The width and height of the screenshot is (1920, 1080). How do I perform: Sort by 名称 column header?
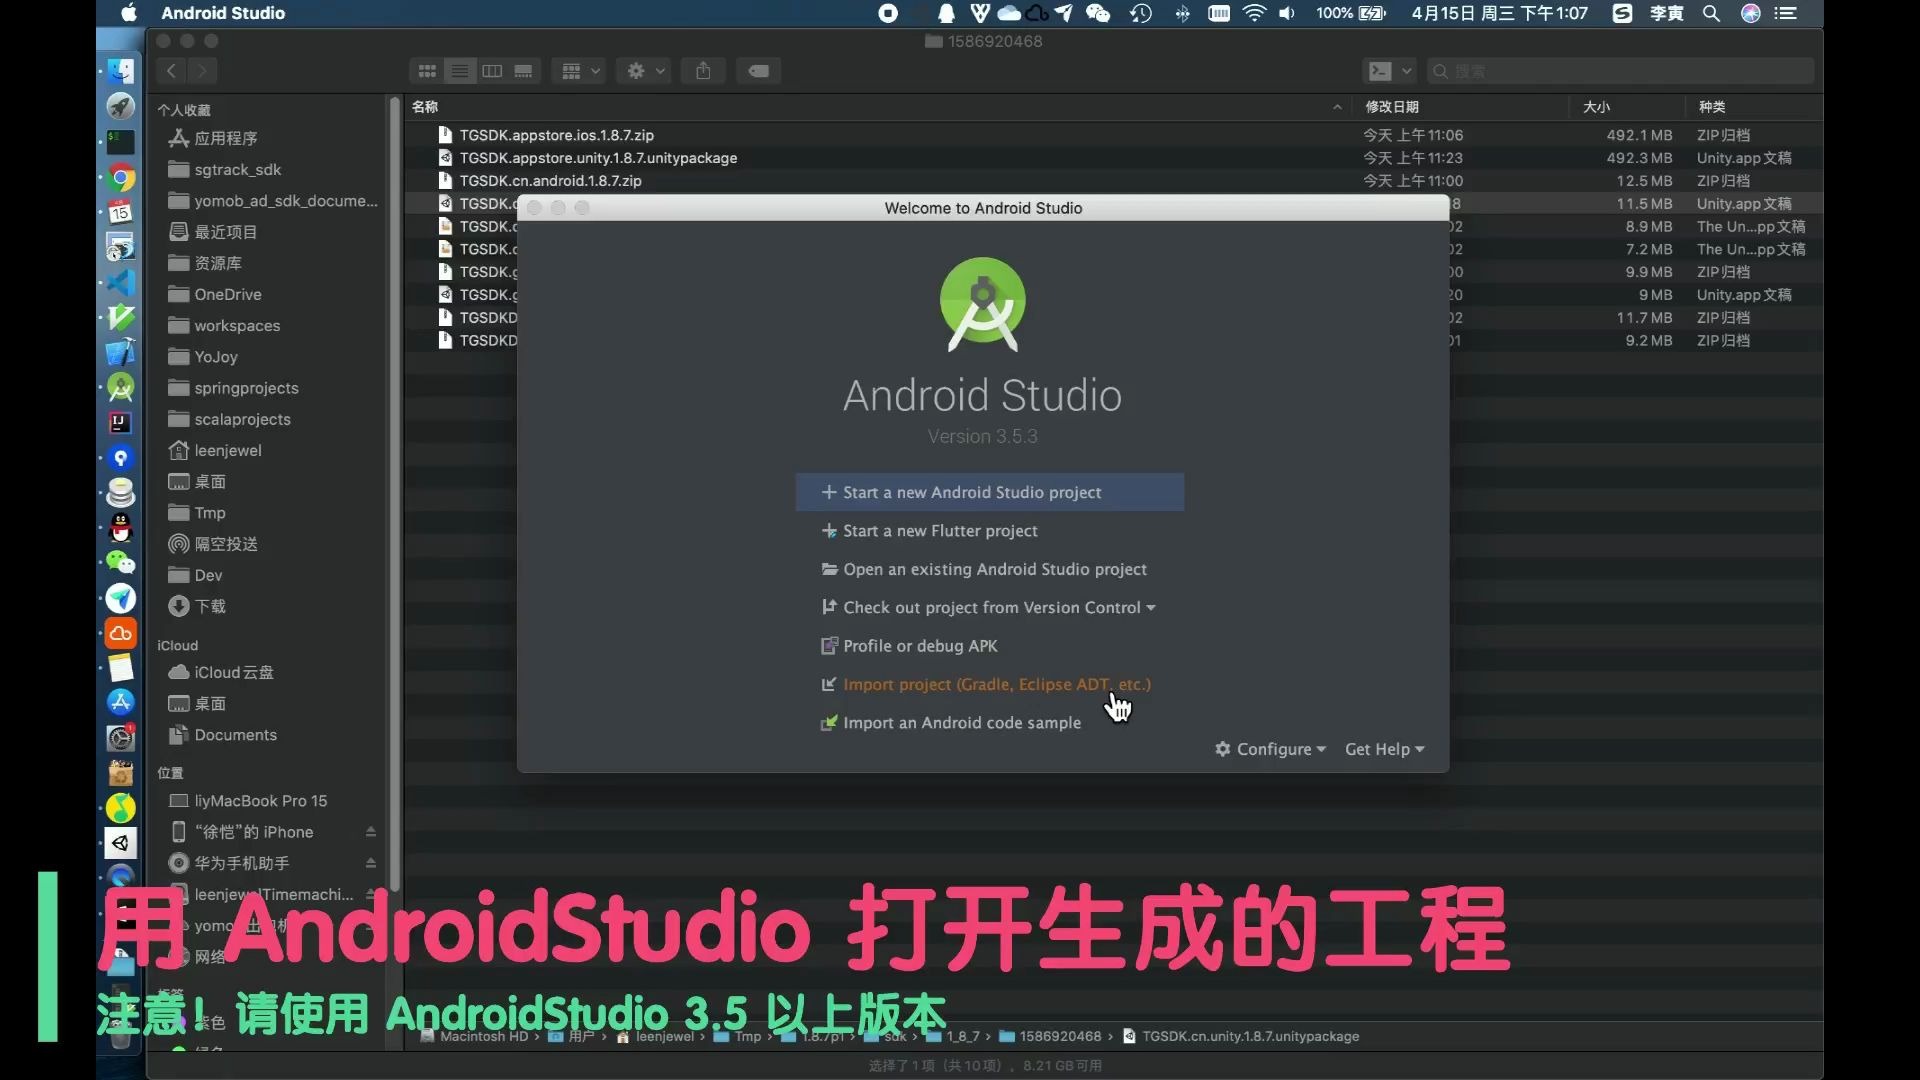[878, 107]
